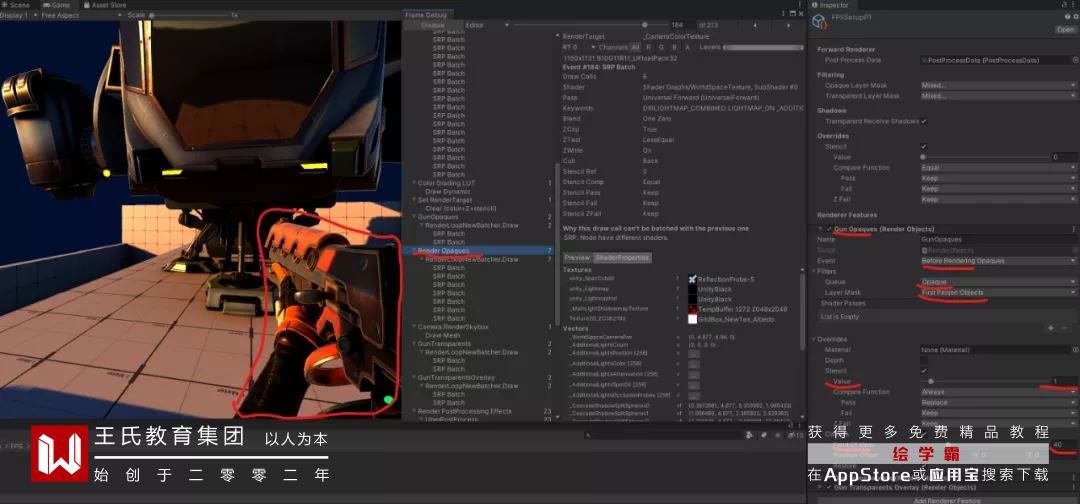Open the Editor target dropdown in Frame Debug
The height and width of the screenshot is (504, 1080).
[486, 25]
